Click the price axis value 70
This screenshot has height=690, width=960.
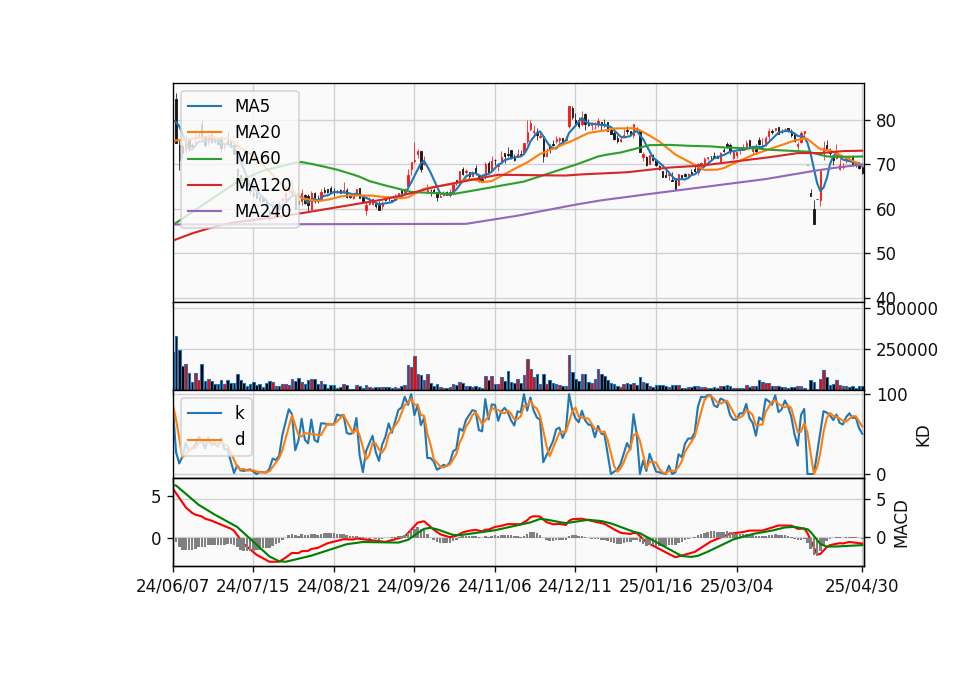coord(885,165)
